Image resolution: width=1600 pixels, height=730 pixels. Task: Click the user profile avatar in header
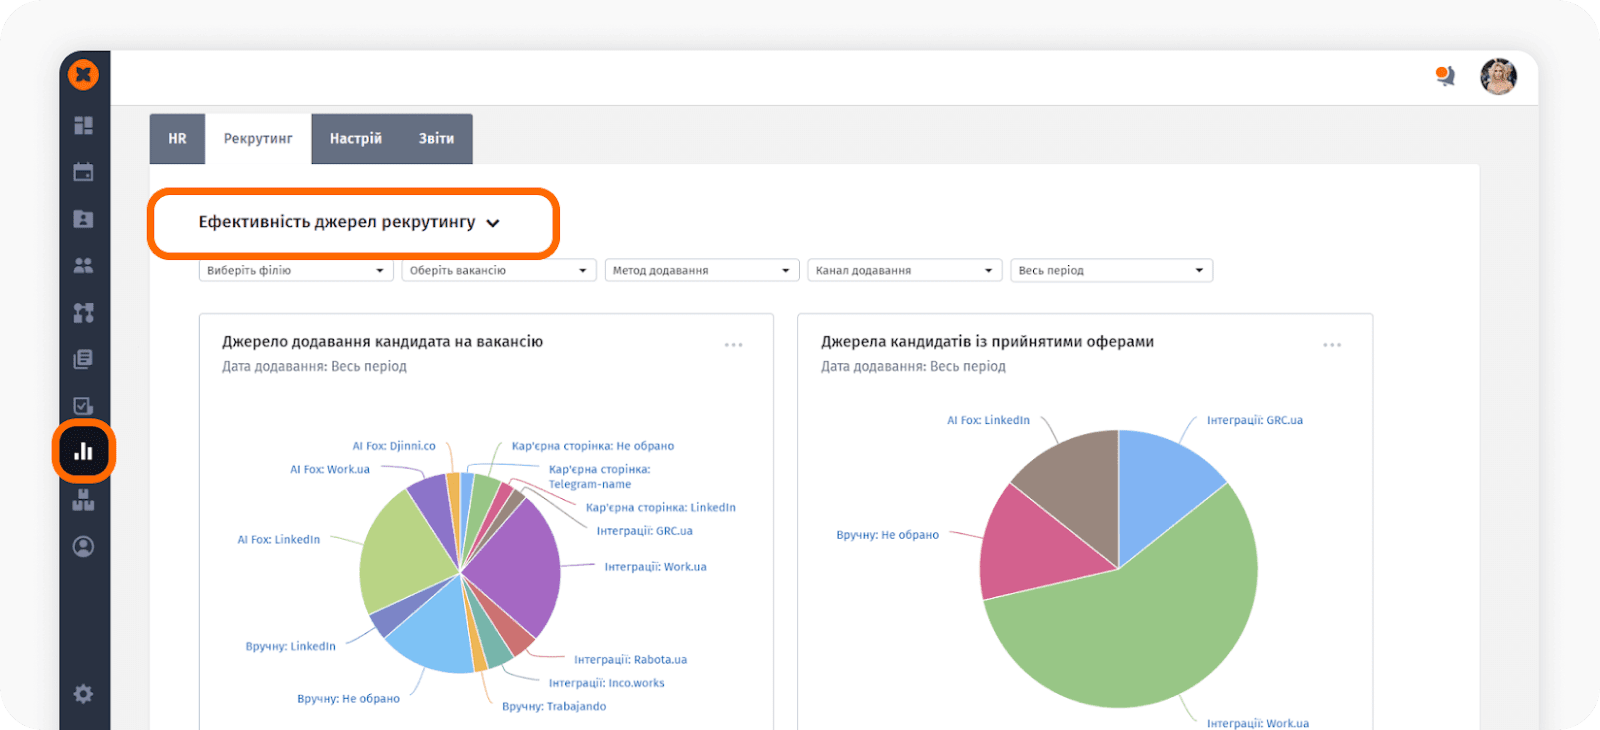pyautogui.click(x=1498, y=76)
